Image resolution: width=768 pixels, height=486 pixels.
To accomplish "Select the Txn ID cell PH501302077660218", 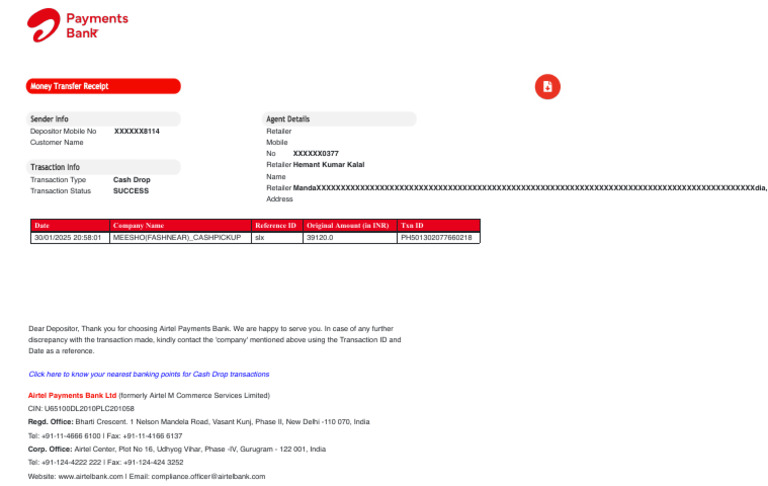I will tap(438, 238).
